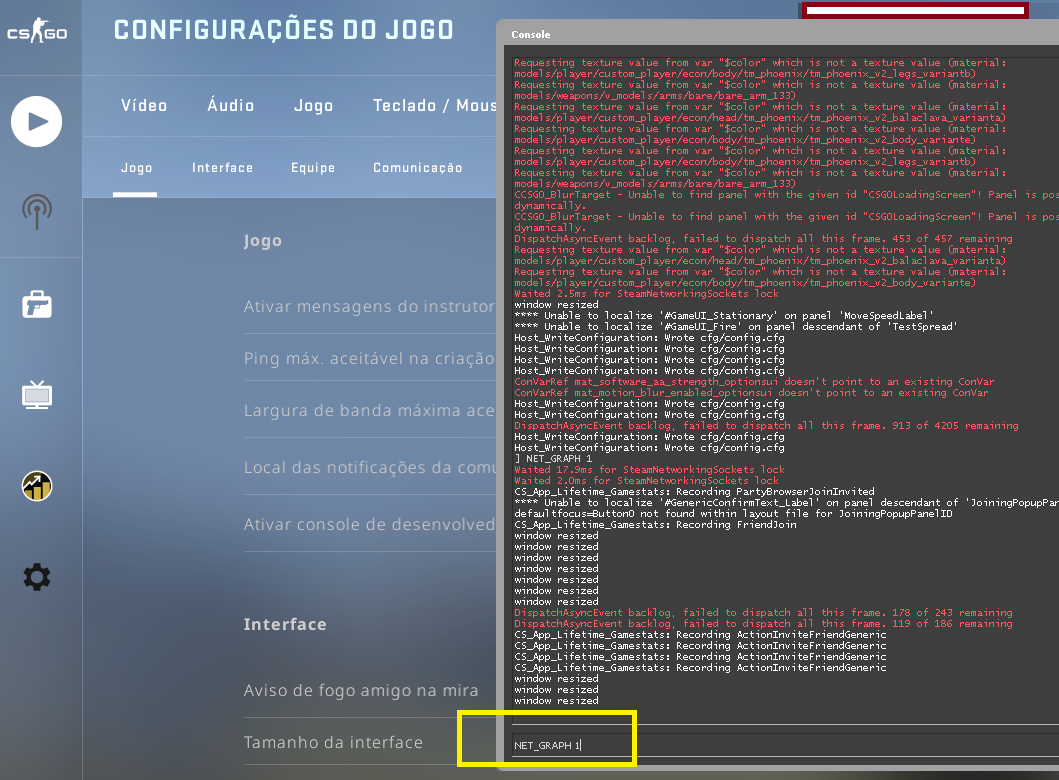Click the CS:GO logo icon

(38, 30)
